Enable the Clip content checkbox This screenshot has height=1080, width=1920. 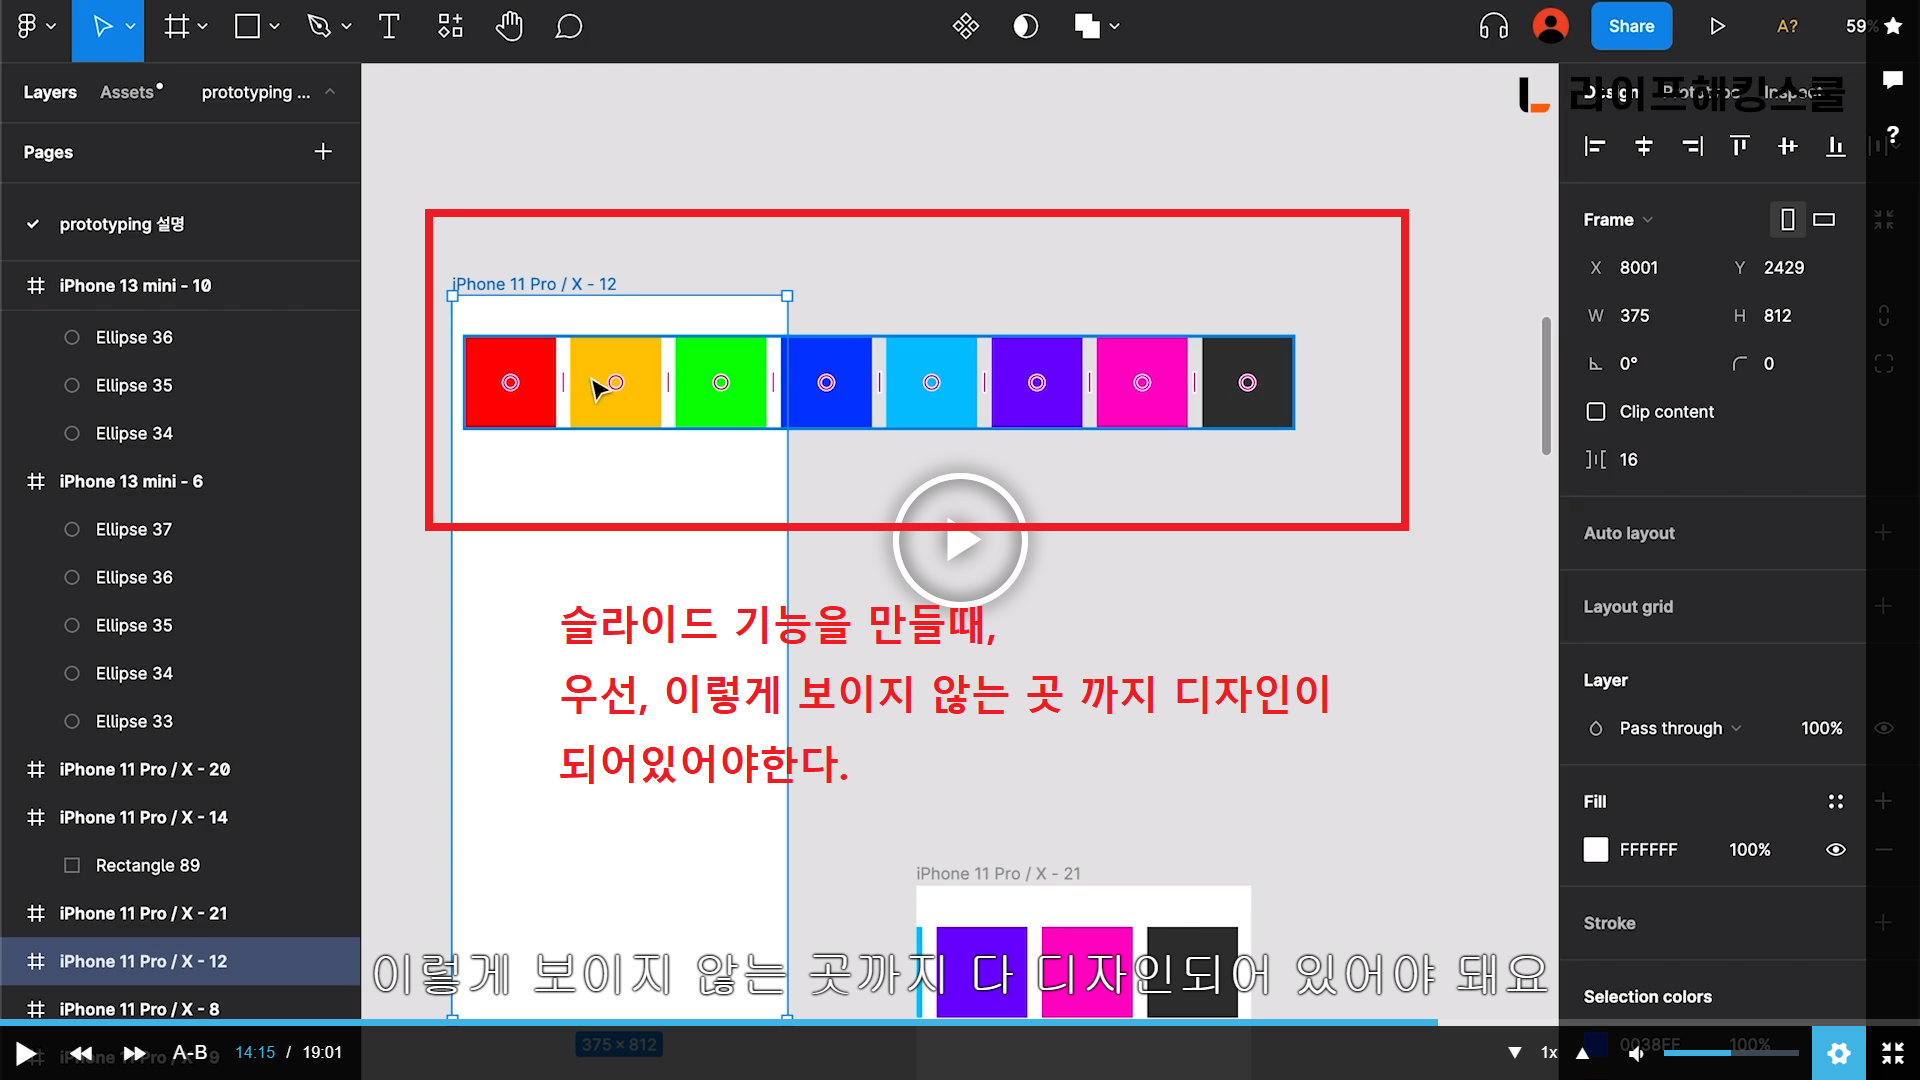click(x=1596, y=412)
